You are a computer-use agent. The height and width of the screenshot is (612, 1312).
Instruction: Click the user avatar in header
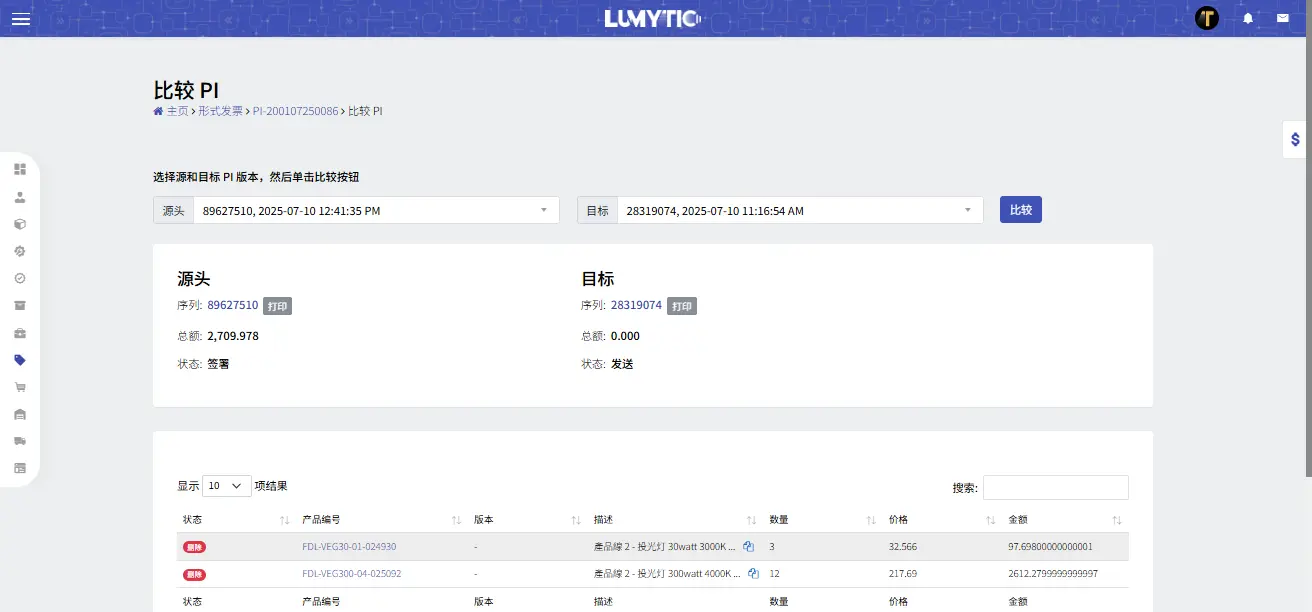pyautogui.click(x=1207, y=18)
